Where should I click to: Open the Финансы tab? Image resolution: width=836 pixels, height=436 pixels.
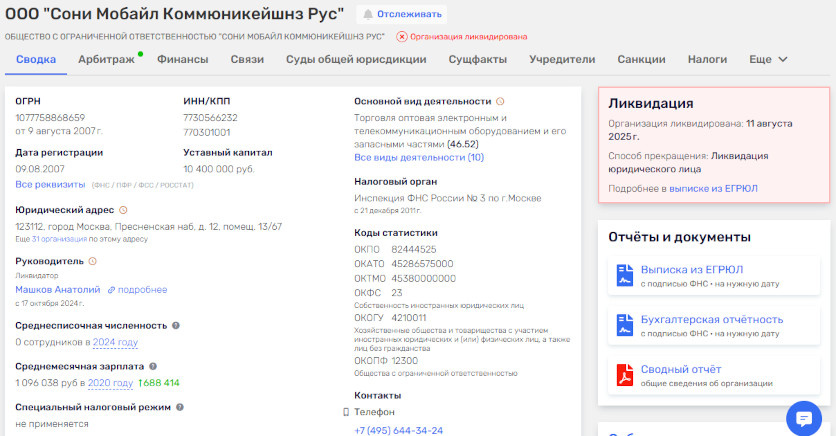(182, 59)
